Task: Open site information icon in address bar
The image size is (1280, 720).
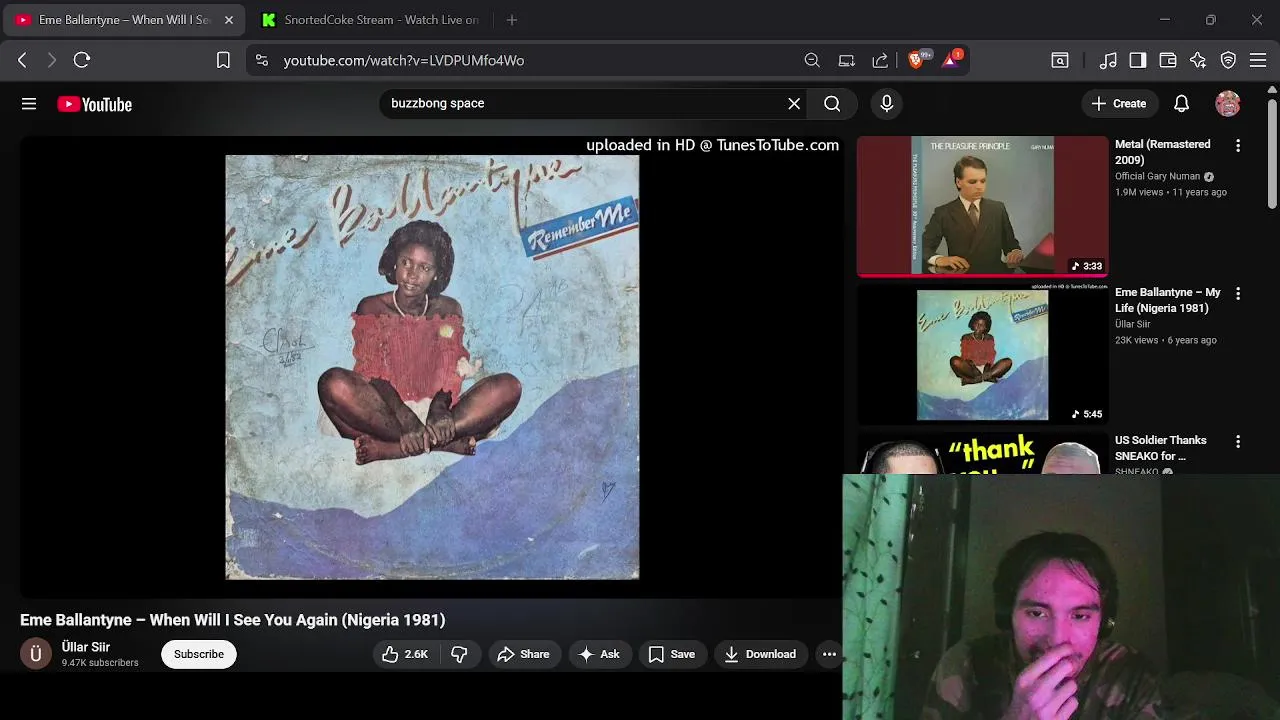Action: point(262,60)
